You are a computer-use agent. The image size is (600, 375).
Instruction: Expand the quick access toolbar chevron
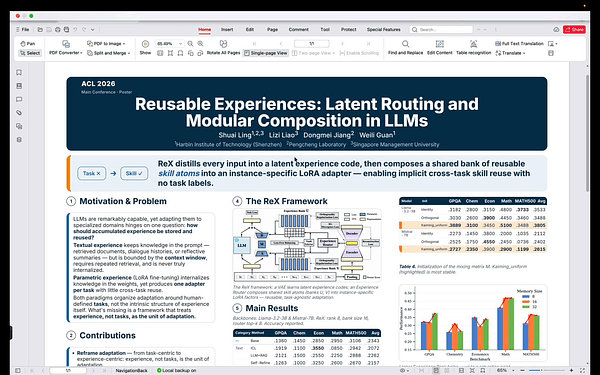point(93,29)
